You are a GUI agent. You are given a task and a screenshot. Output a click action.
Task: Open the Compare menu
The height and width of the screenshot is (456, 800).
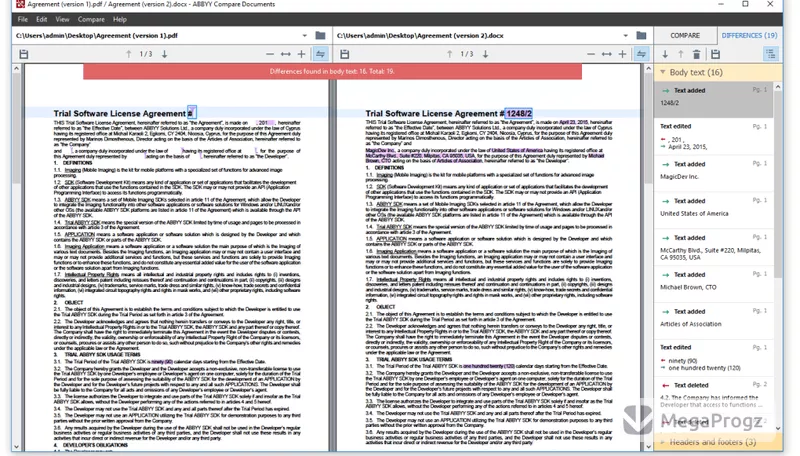[91, 19]
